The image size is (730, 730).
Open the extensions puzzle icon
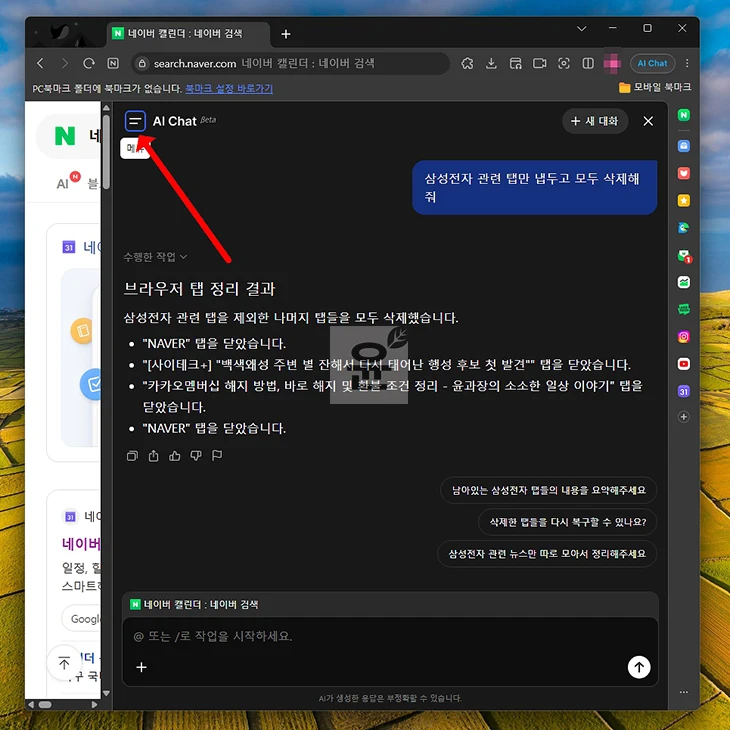pyautogui.click(x=467, y=63)
